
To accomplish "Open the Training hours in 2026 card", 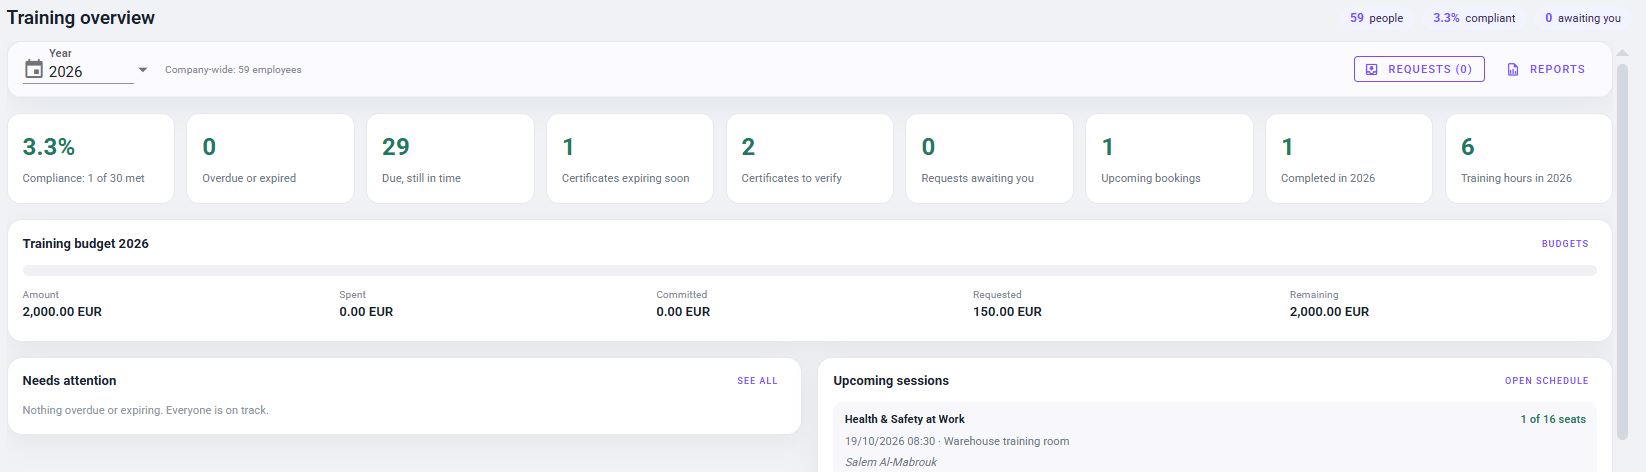I will [1529, 158].
